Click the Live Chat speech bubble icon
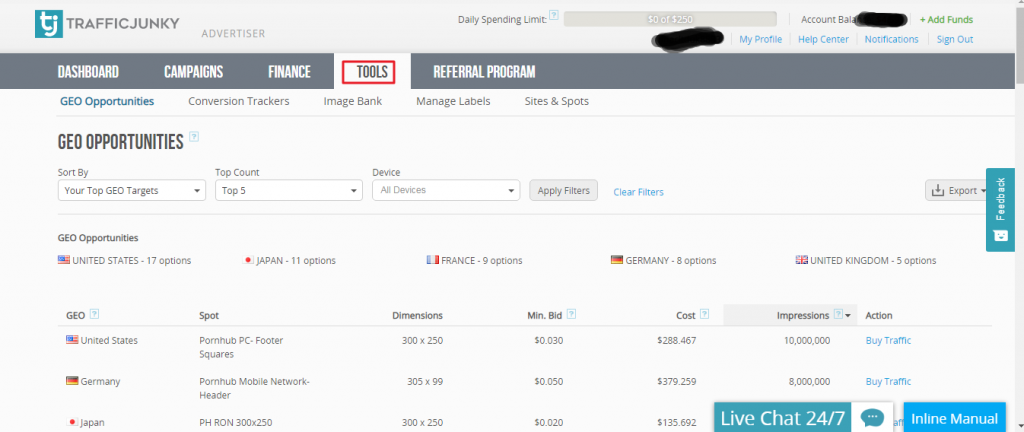1024x432 pixels. tap(871, 418)
